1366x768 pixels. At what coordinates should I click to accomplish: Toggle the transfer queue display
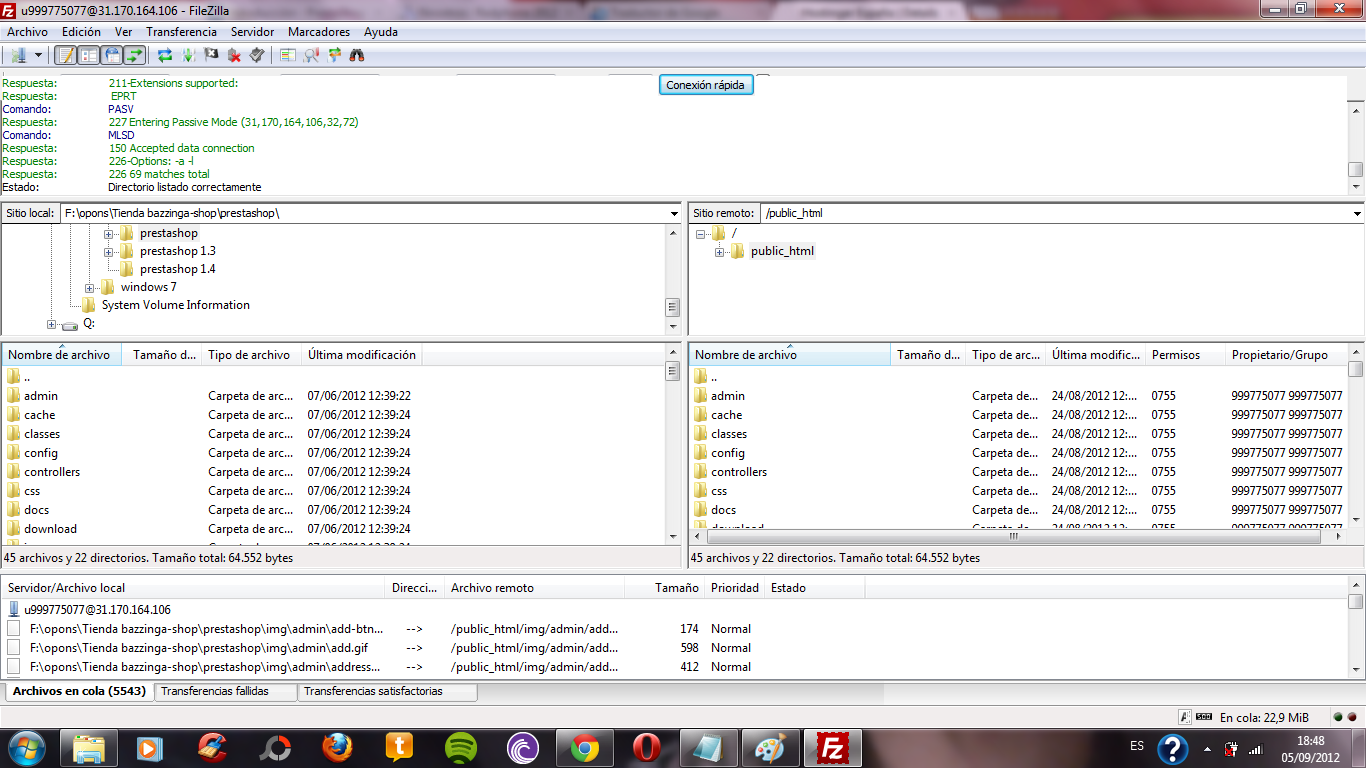pyautogui.click(x=134, y=55)
